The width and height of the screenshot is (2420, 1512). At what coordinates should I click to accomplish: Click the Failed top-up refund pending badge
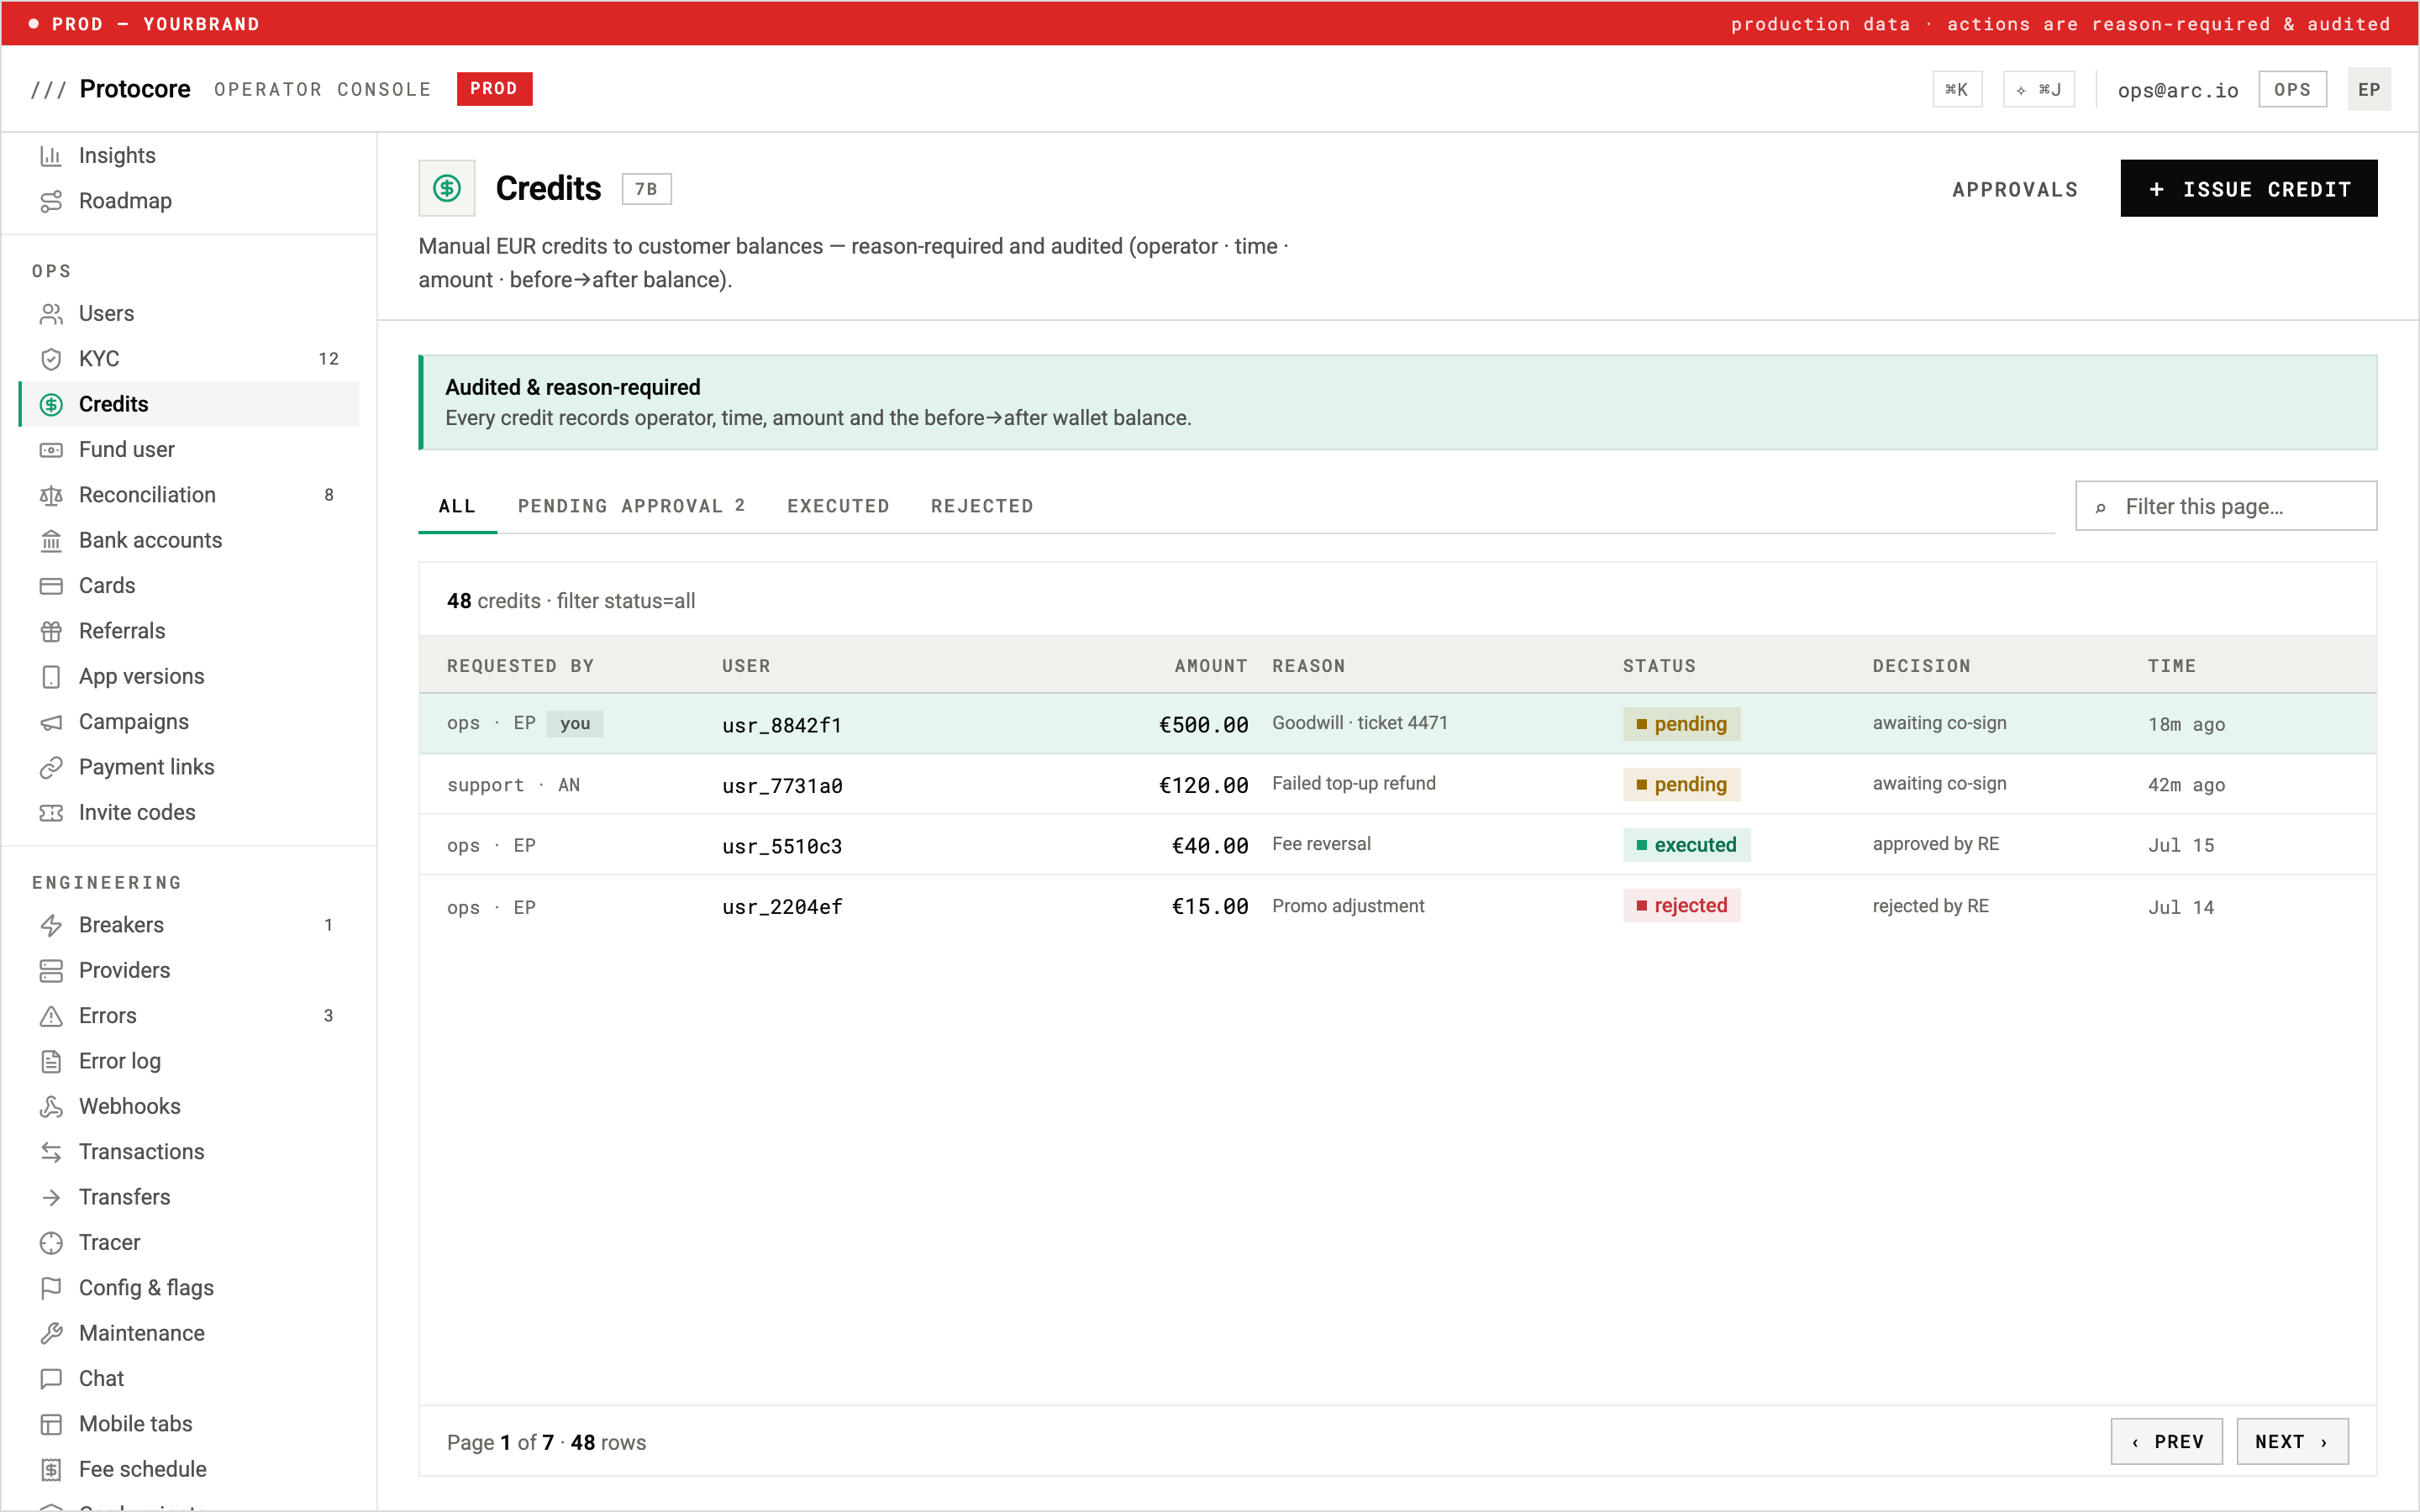pyautogui.click(x=1682, y=785)
